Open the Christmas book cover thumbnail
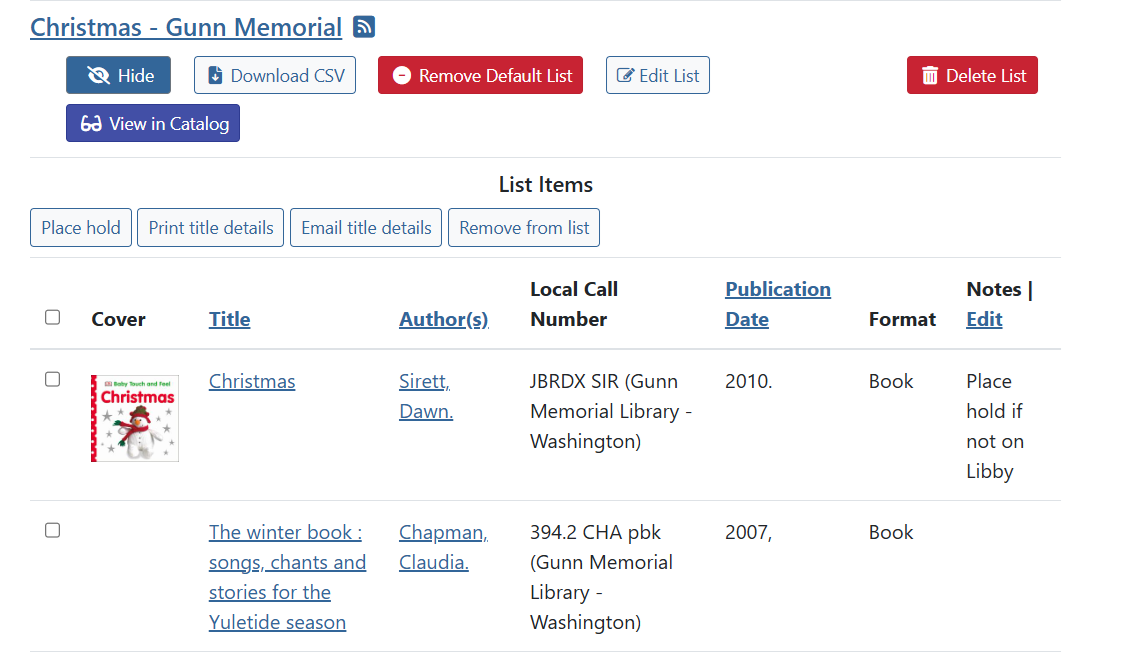The width and height of the screenshot is (1121, 670). [134, 418]
